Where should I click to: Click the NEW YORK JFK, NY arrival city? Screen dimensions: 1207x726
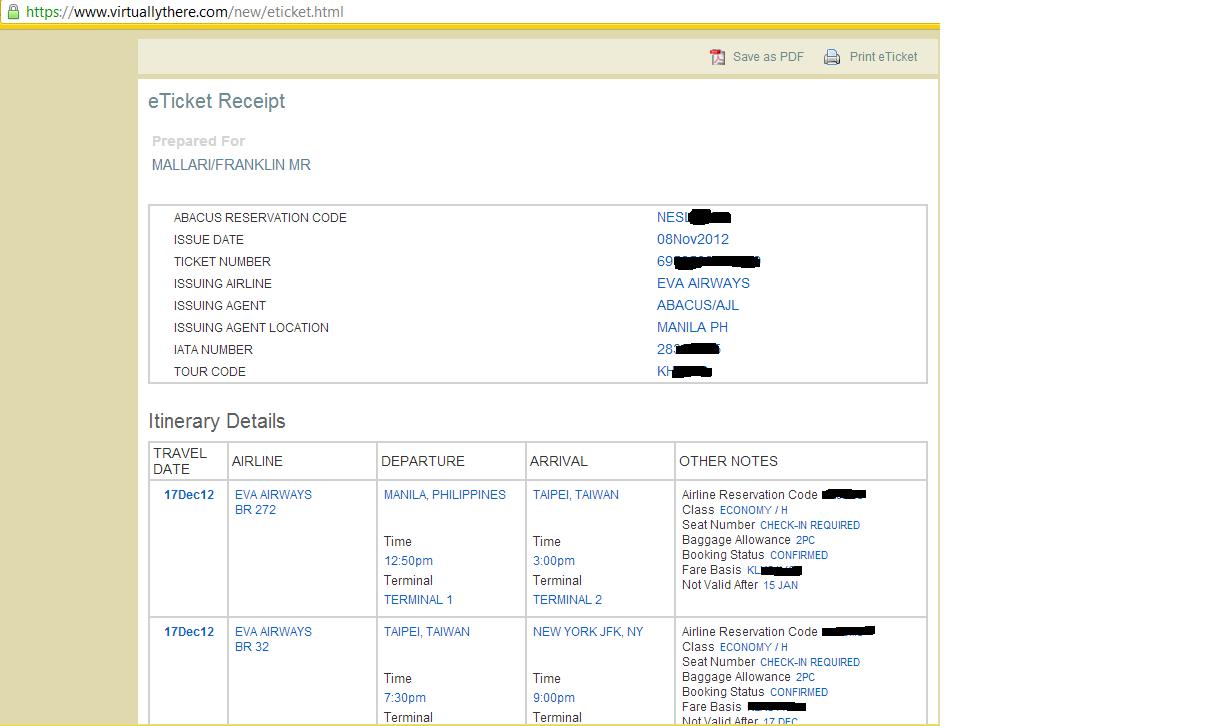(x=588, y=632)
